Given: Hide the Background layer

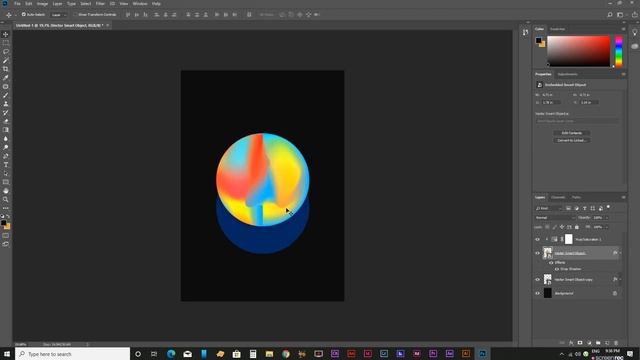Looking at the screenshot, I should [537, 293].
